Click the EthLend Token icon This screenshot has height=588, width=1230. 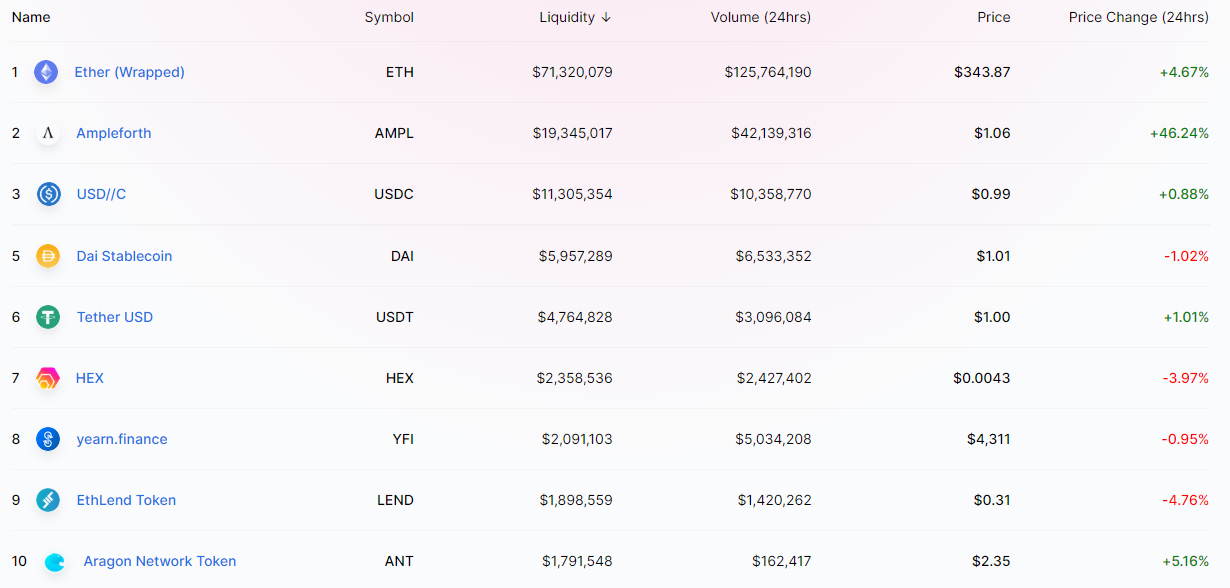tap(48, 500)
